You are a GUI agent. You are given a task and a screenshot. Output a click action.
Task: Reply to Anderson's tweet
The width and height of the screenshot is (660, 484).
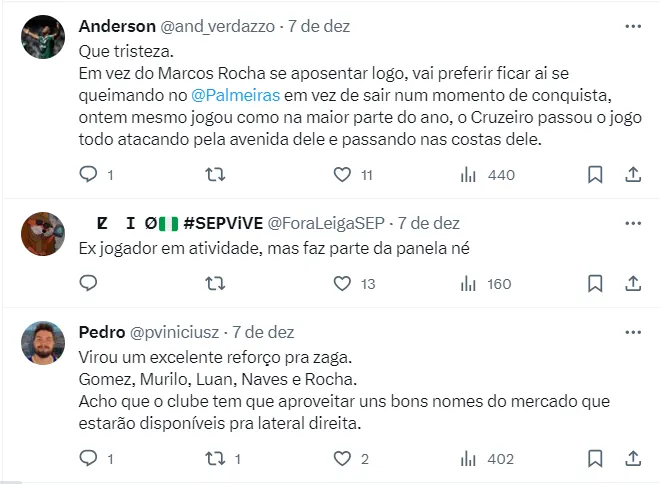88,175
